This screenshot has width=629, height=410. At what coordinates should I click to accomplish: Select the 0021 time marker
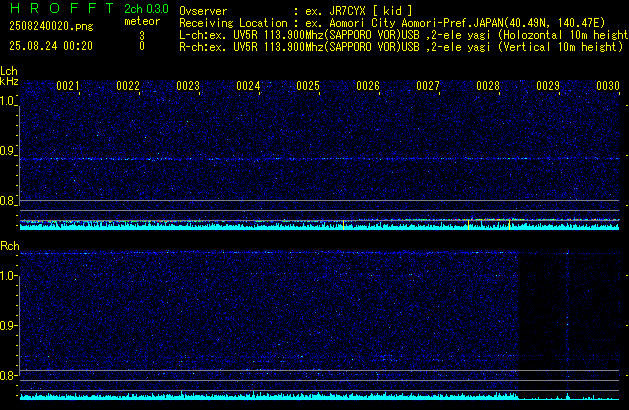pos(68,86)
